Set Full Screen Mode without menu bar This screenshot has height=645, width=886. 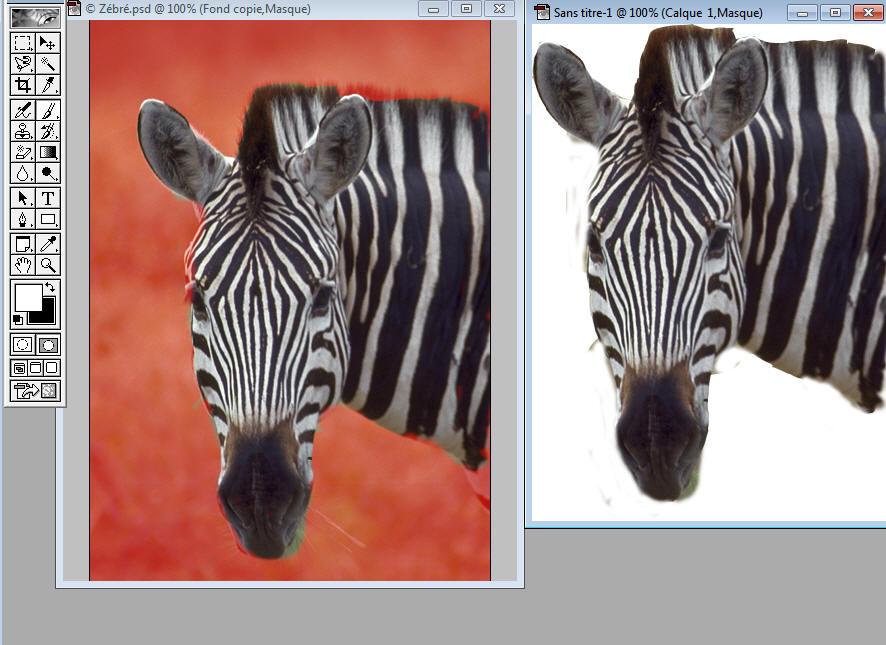(x=51, y=368)
